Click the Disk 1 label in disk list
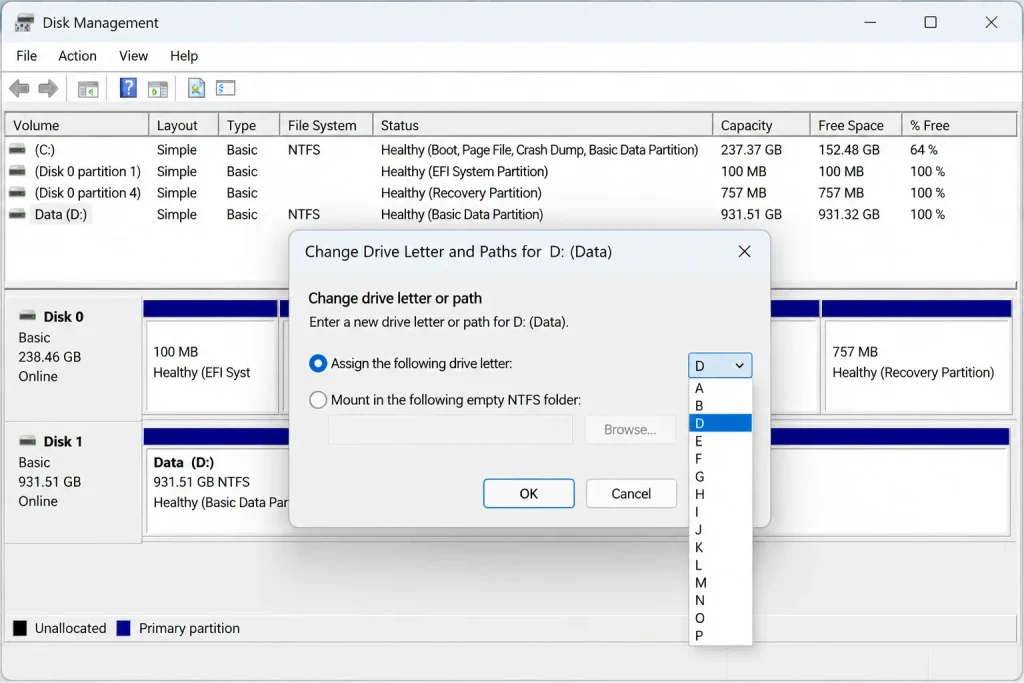This screenshot has width=1024, height=683. coord(63,441)
